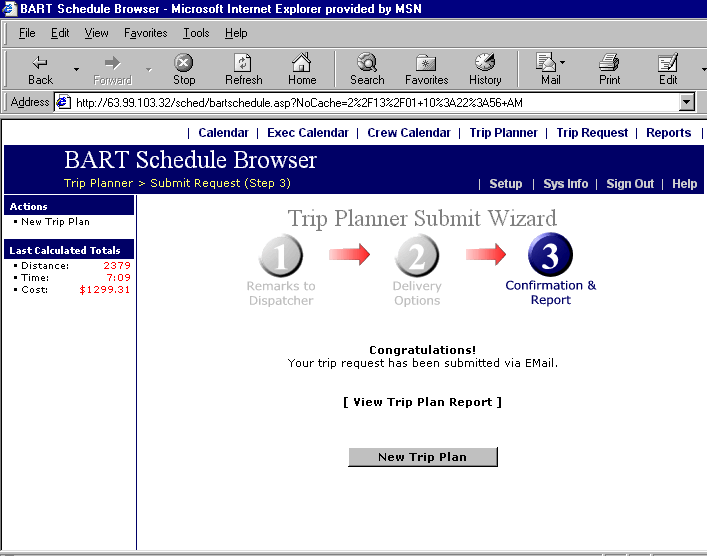Open the Calendar link
Viewport: 707px width, 556px height.
pos(223,133)
